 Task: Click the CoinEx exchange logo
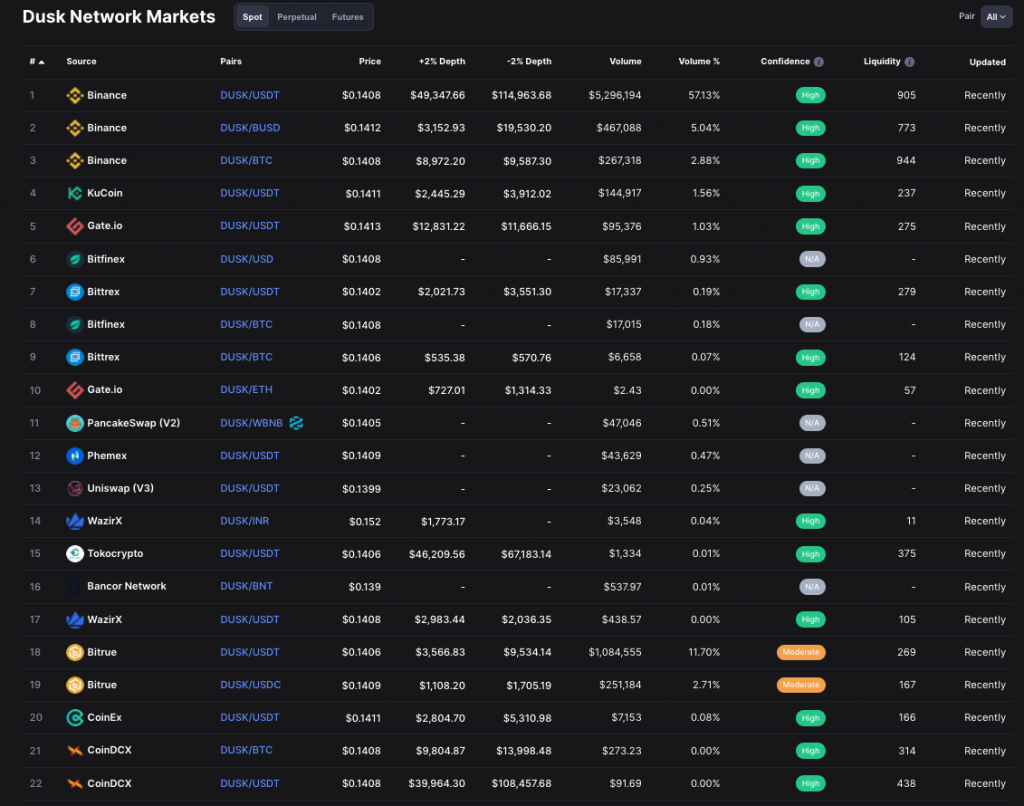pyautogui.click(x=74, y=718)
